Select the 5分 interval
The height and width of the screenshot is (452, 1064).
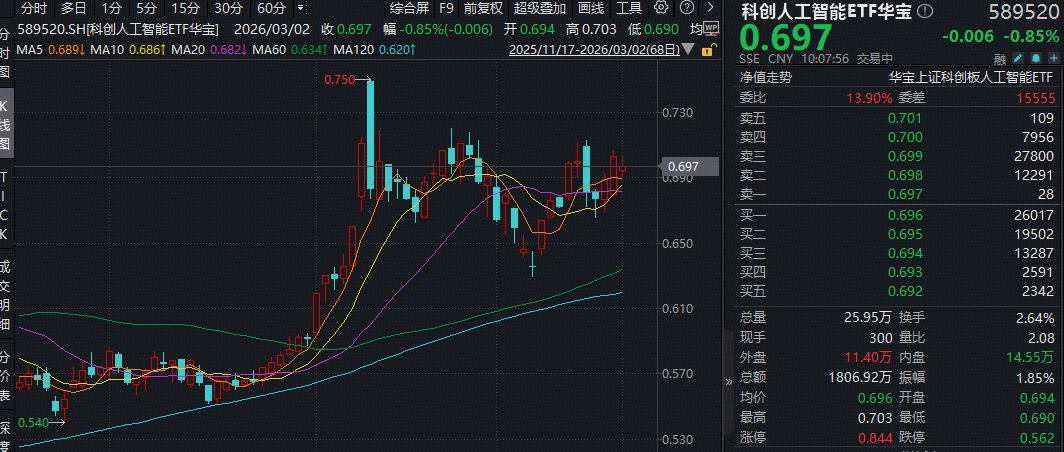click(x=145, y=8)
